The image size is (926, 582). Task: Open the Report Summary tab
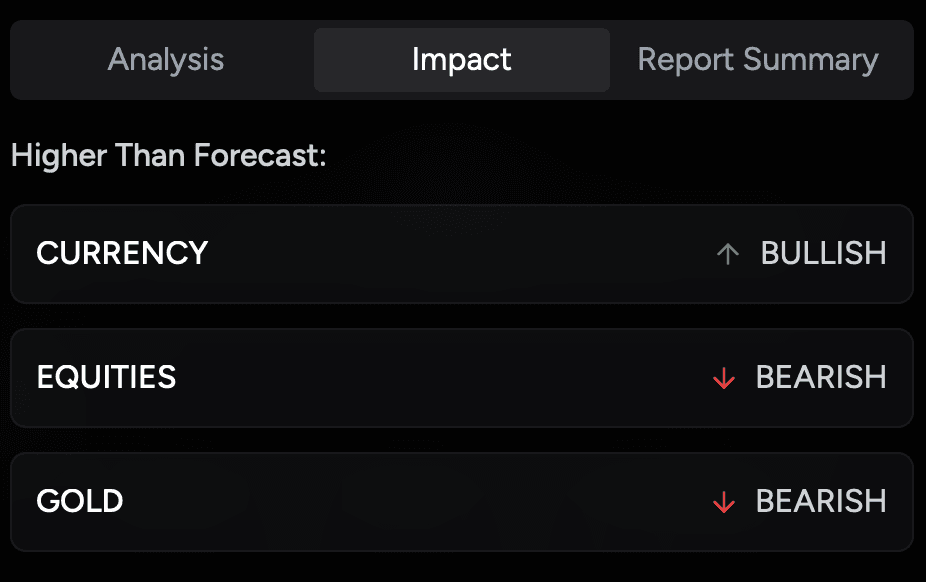point(756,59)
